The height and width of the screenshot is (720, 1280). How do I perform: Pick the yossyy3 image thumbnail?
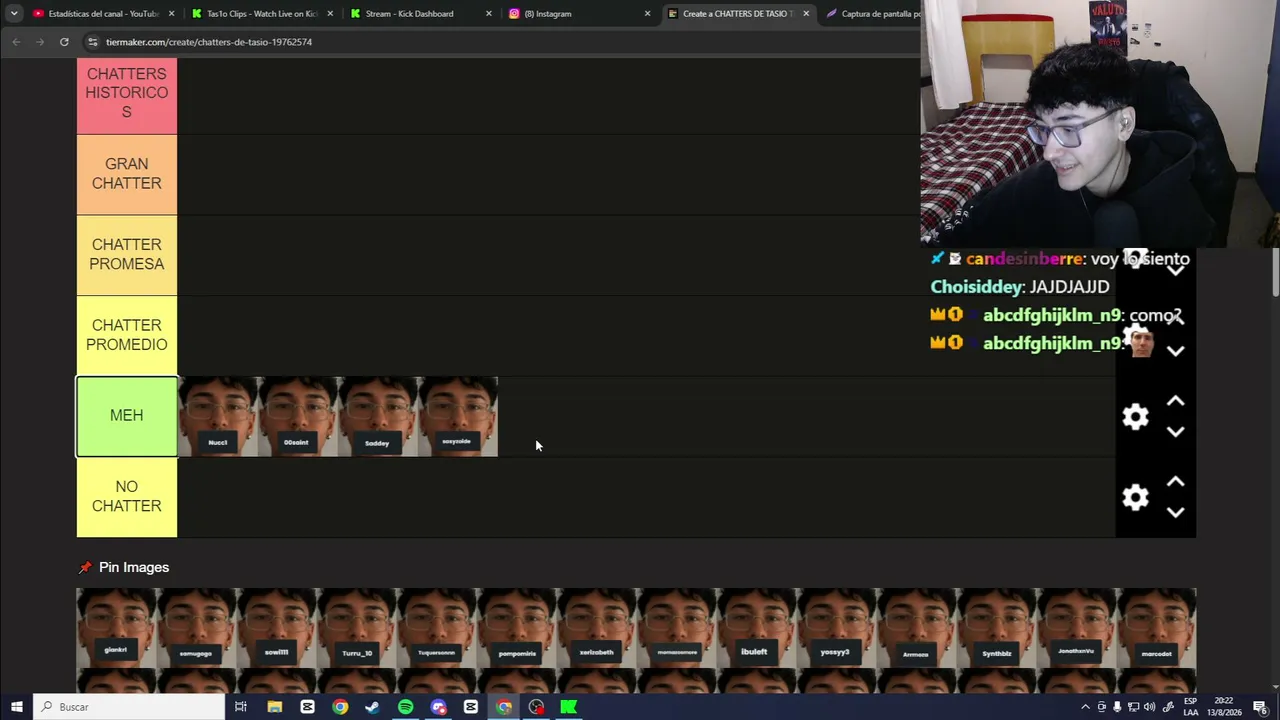click(x=836, y=628)
